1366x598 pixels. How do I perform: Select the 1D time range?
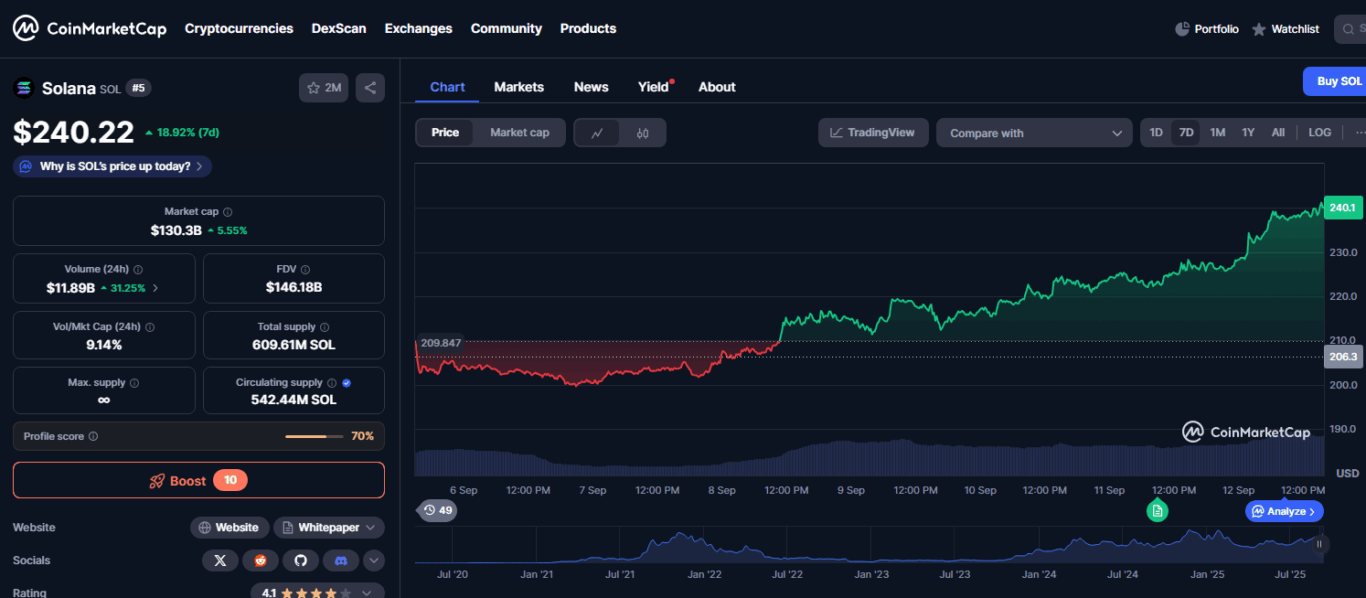click(1156, 133)
